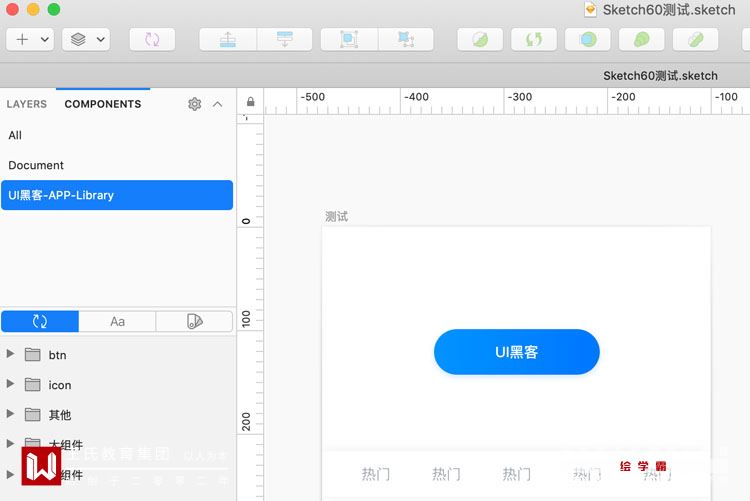Show Text Styles with the Aa tab
Screen dimensions: 750x501
pyautogui.click(x=117, y=321)
